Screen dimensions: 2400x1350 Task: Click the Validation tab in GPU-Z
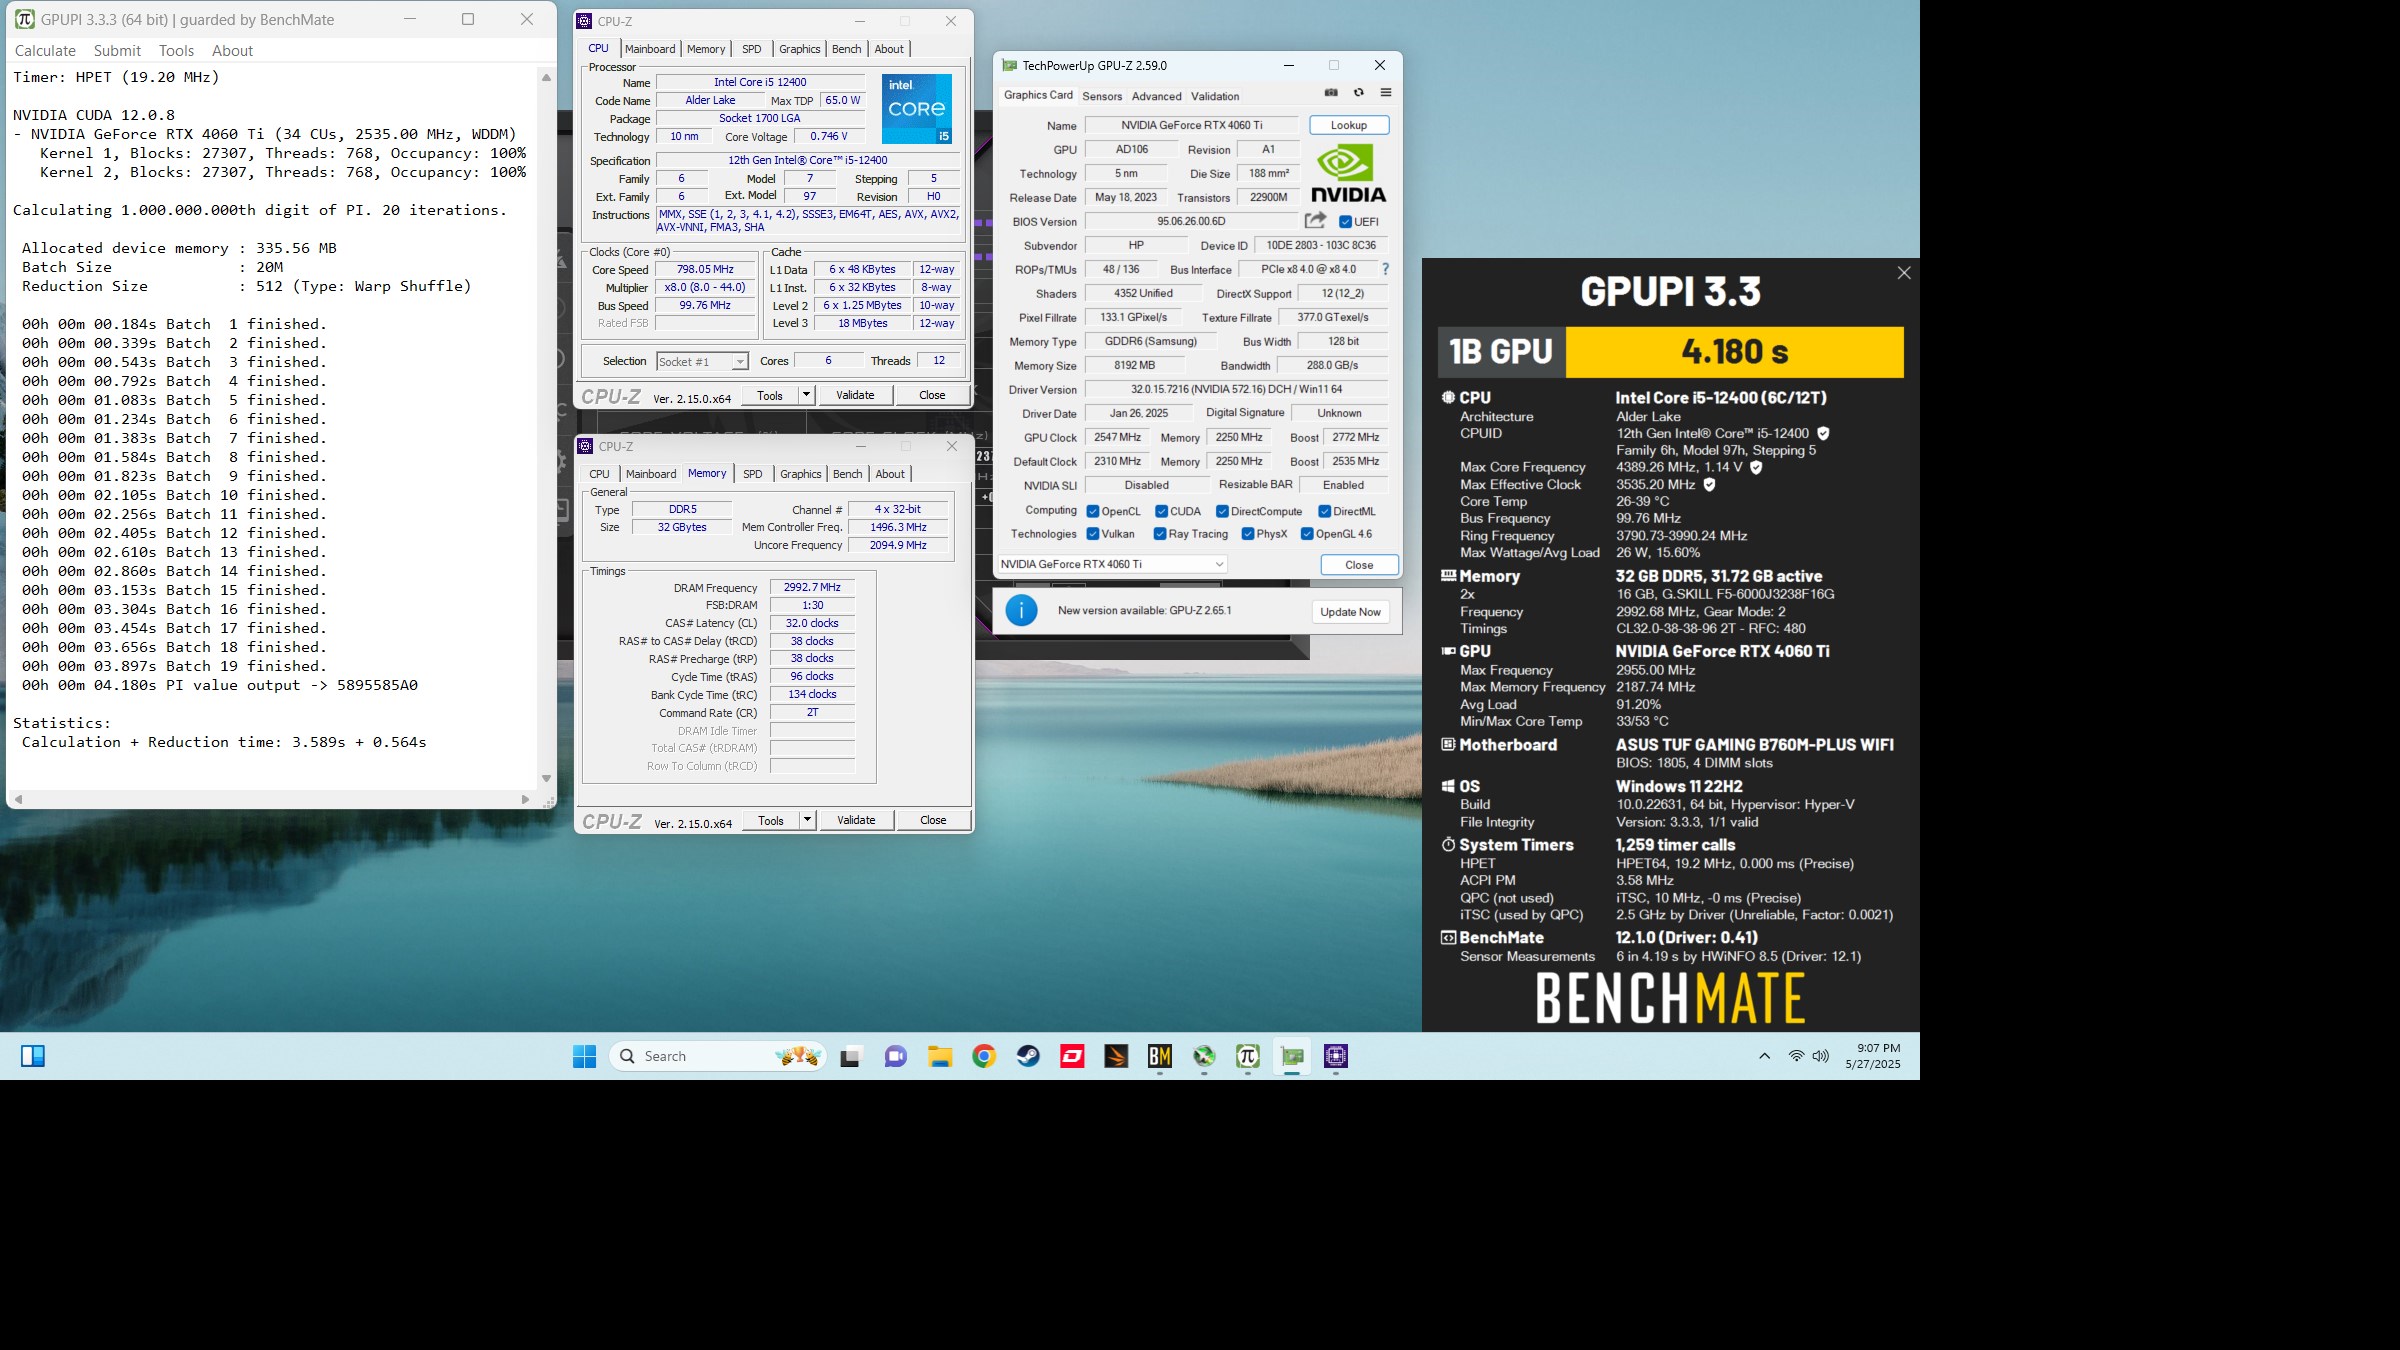click(x=1215, y=96)
